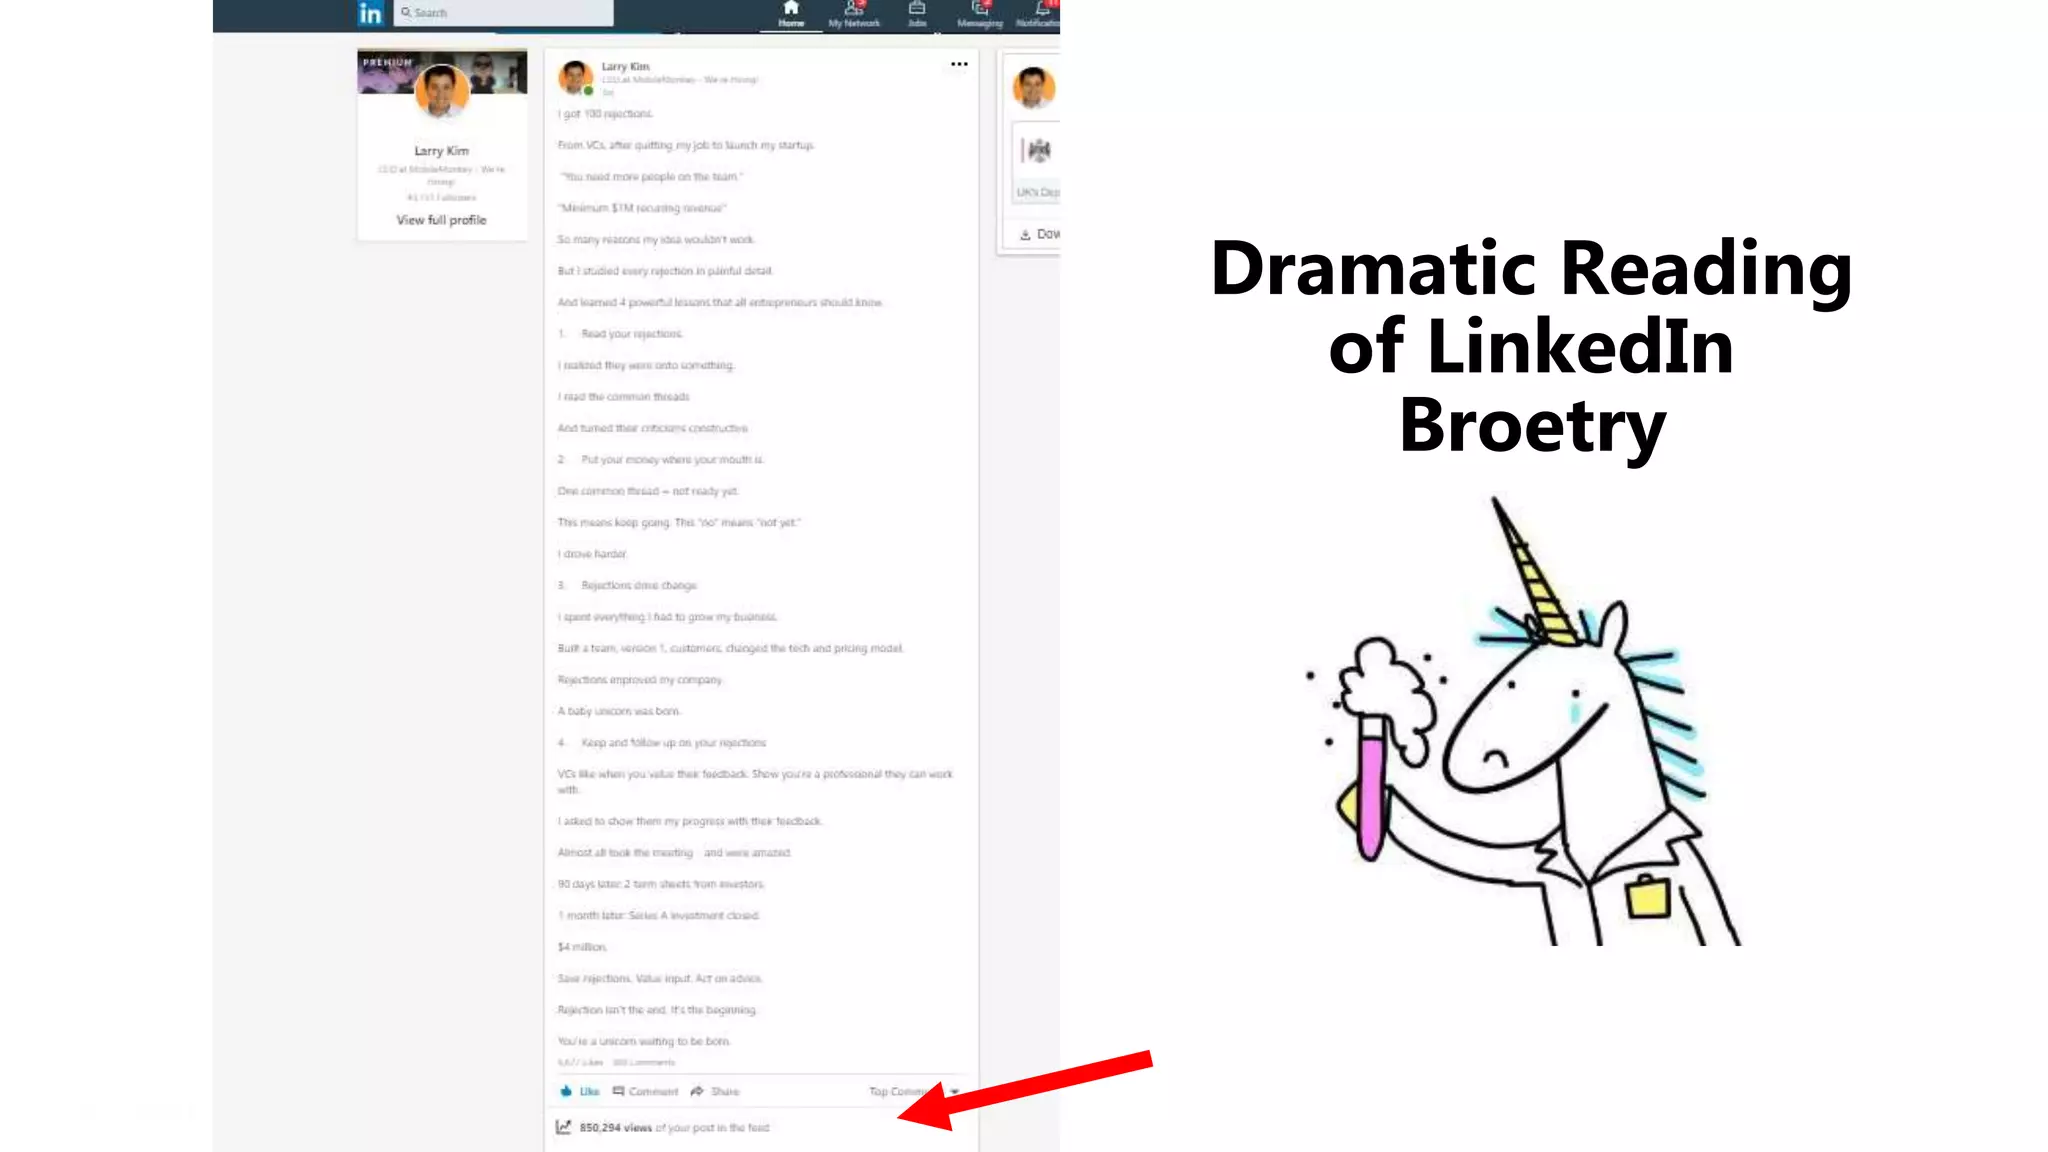Click the comments count below the post

click(x=644, y=1063)
